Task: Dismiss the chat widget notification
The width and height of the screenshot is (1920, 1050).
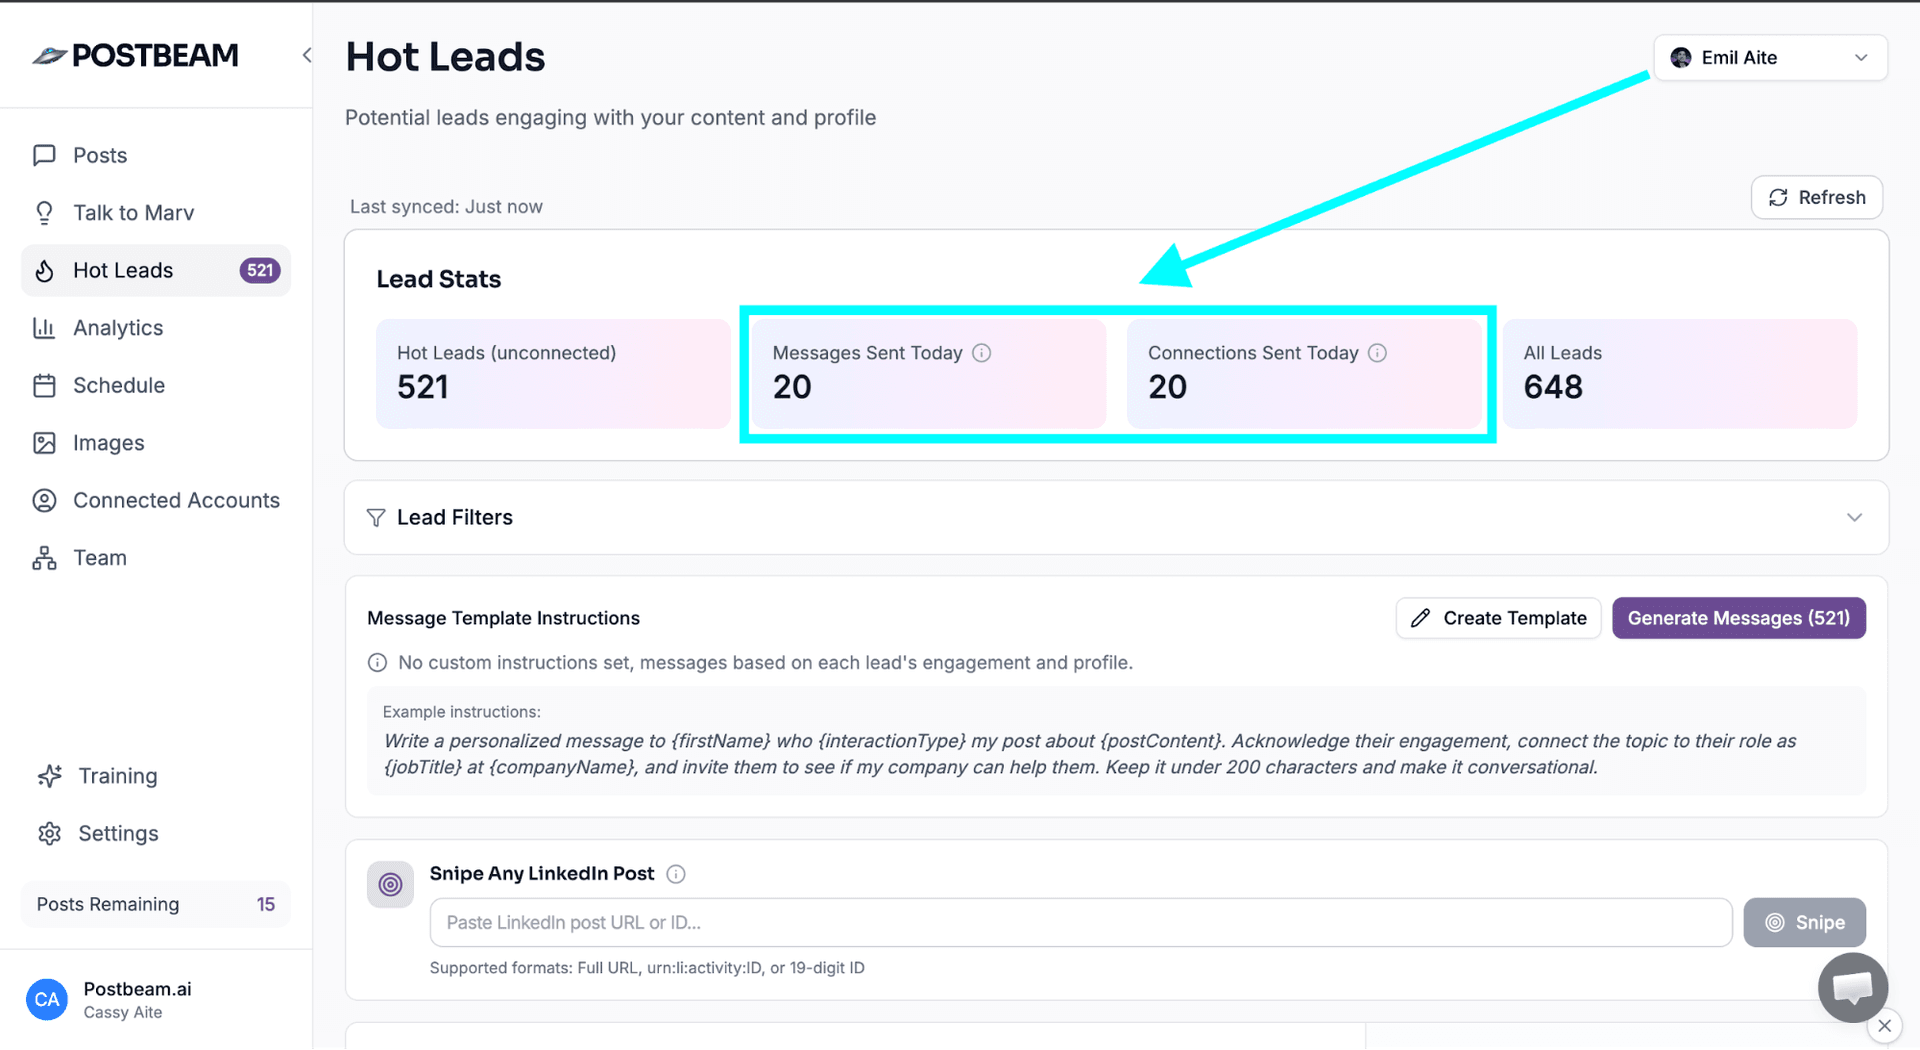Action: coord(1886,1026)
